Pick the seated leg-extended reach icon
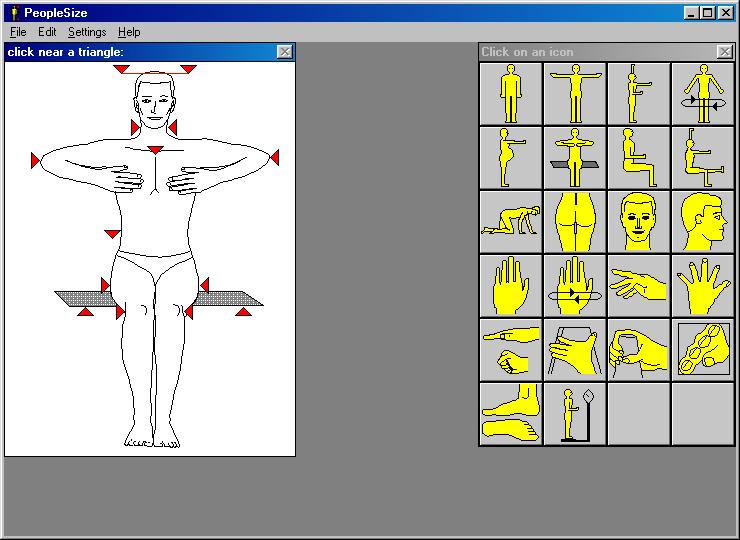The width and height of the screenshot is (740, 540). (703, 158)
